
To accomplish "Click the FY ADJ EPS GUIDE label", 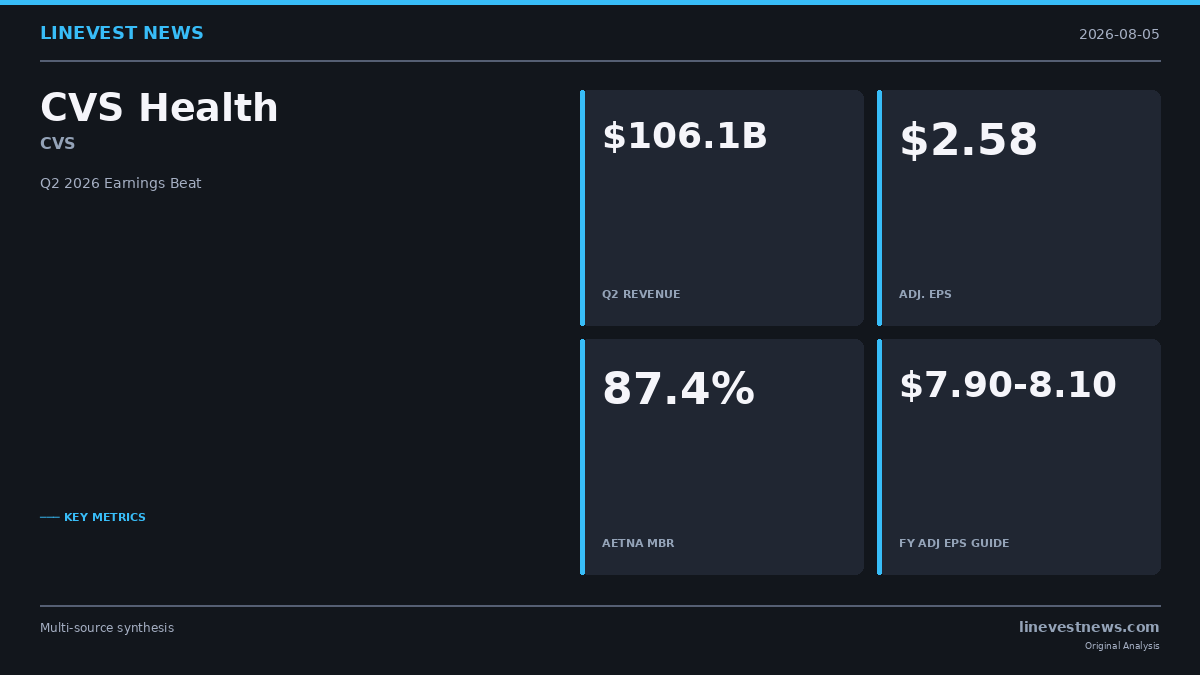I will point(954,544).
